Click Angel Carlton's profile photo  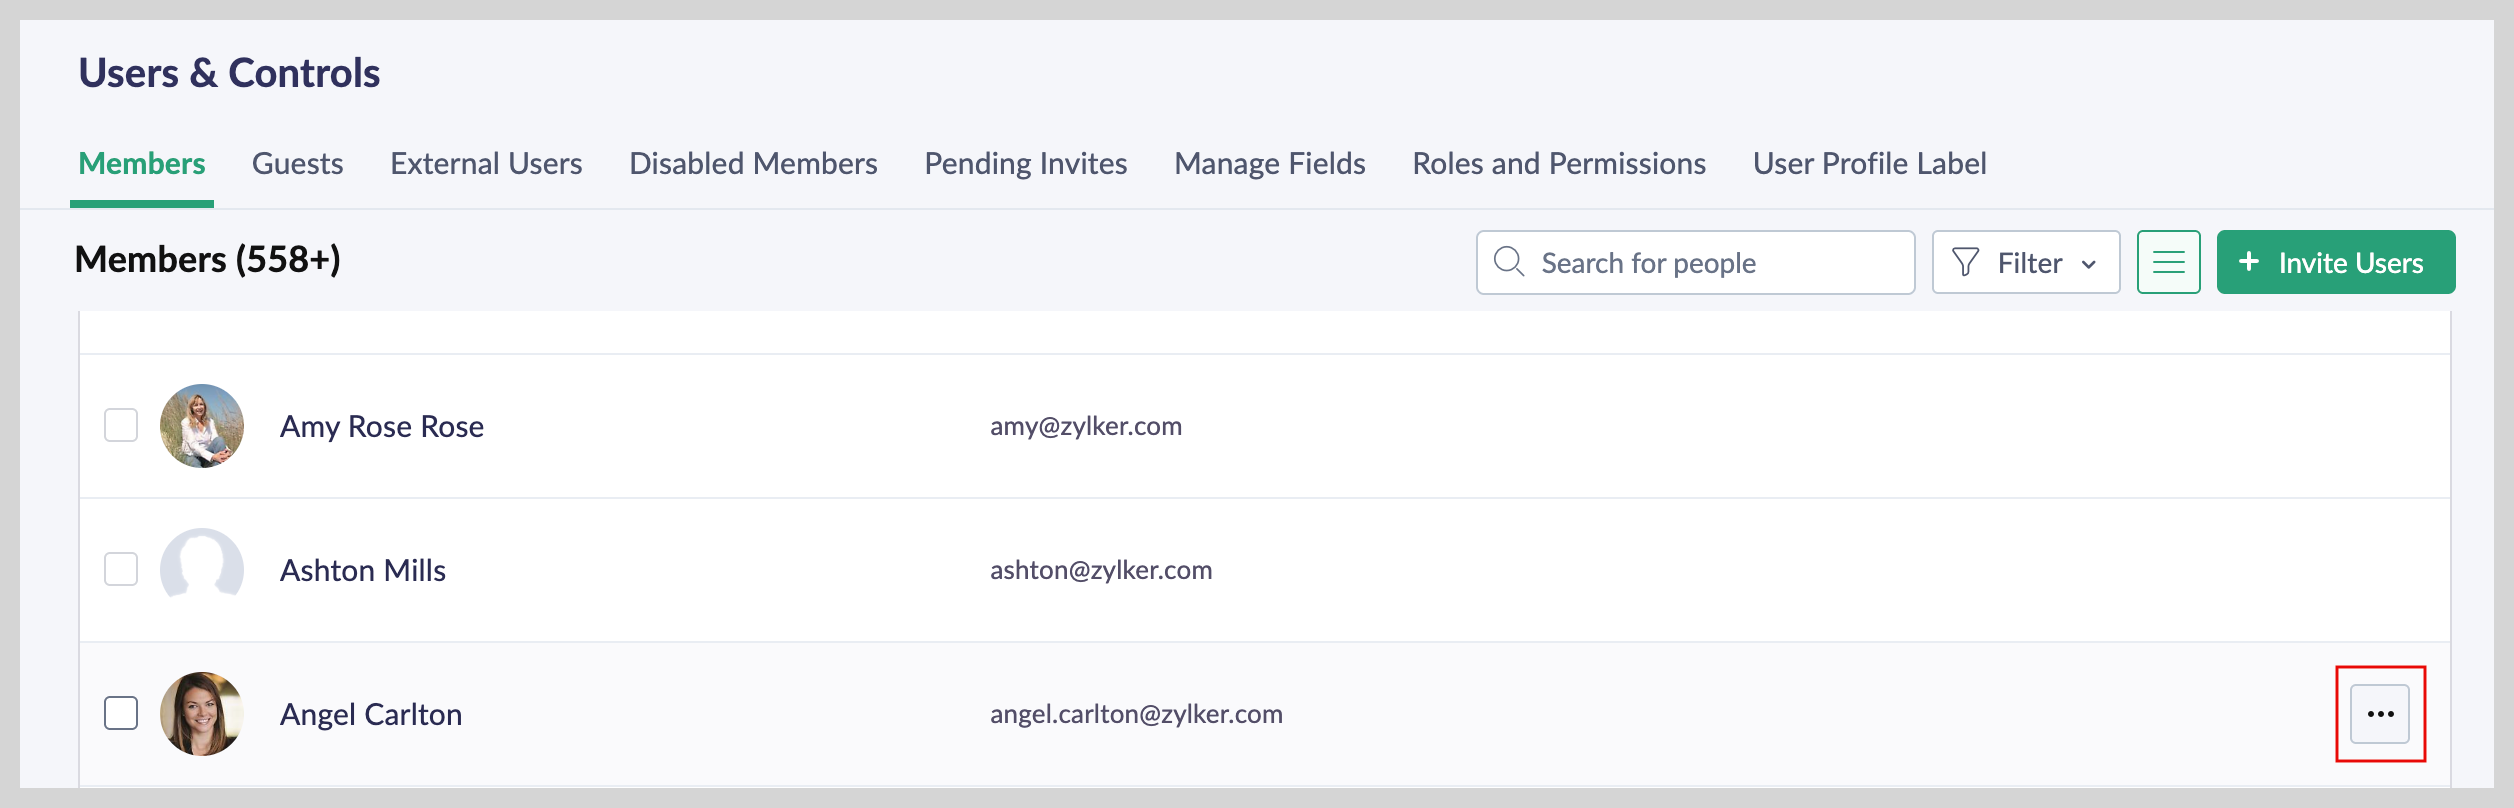(202, 714)
